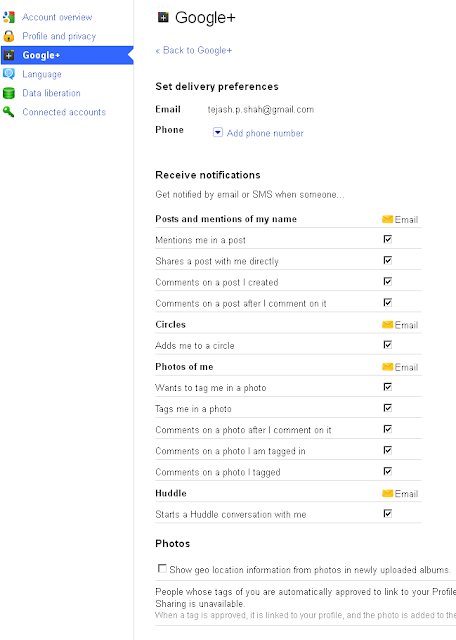Click the Data liberation database icon
The width and height of the screenshot is (456, 640).
9,93
